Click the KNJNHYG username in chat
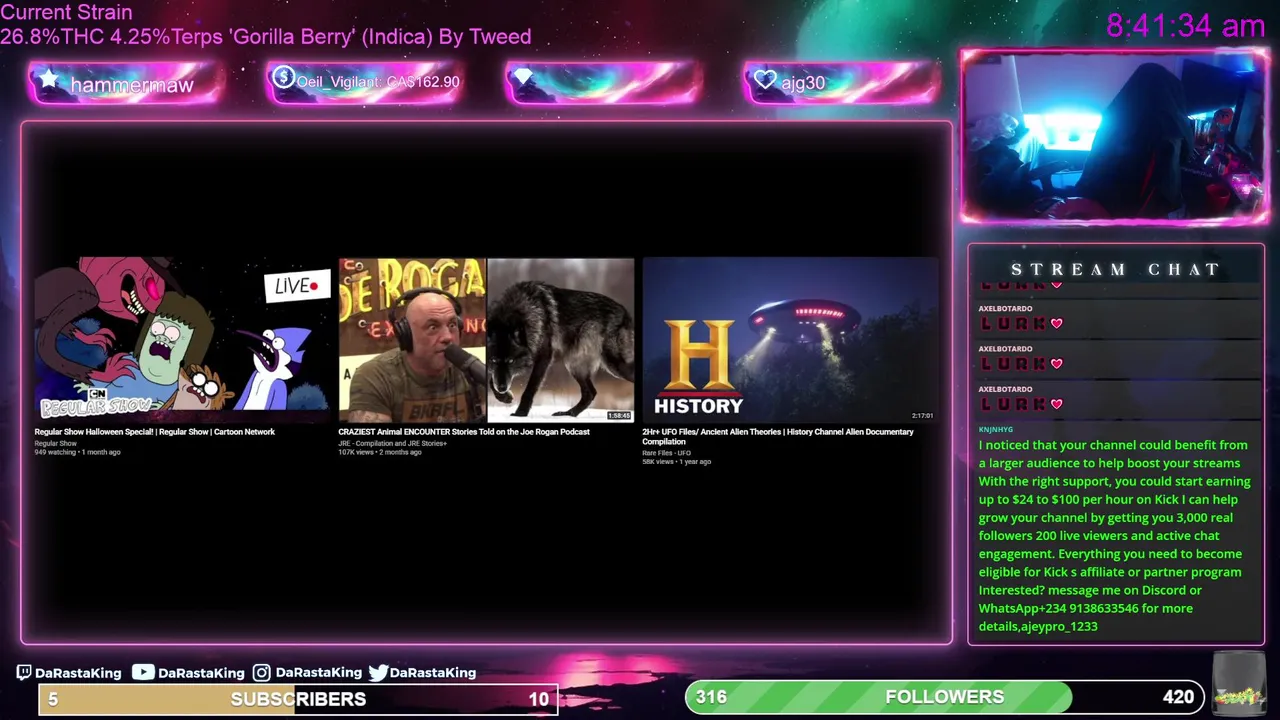The image size is (1280, 720). coord(996,429)
